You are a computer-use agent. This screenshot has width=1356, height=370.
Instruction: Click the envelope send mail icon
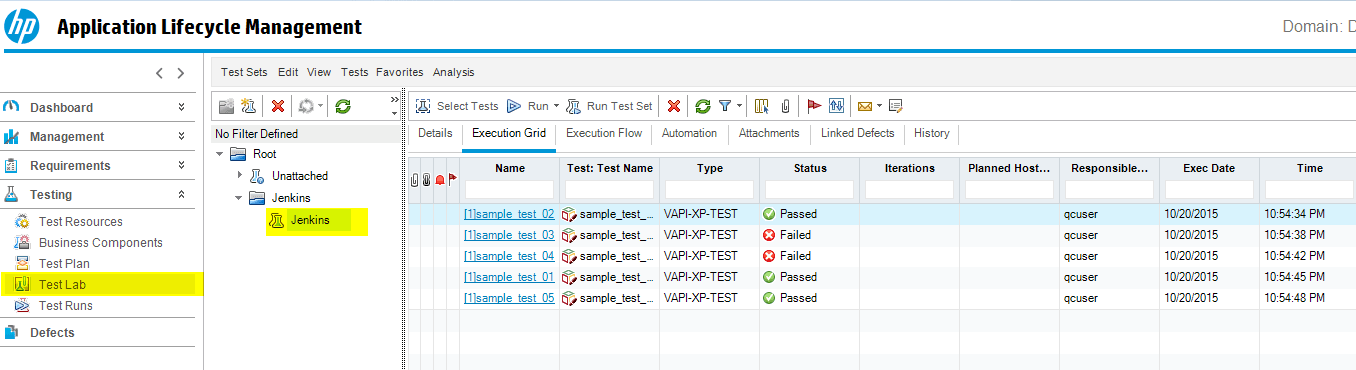(x=865, y=105)
